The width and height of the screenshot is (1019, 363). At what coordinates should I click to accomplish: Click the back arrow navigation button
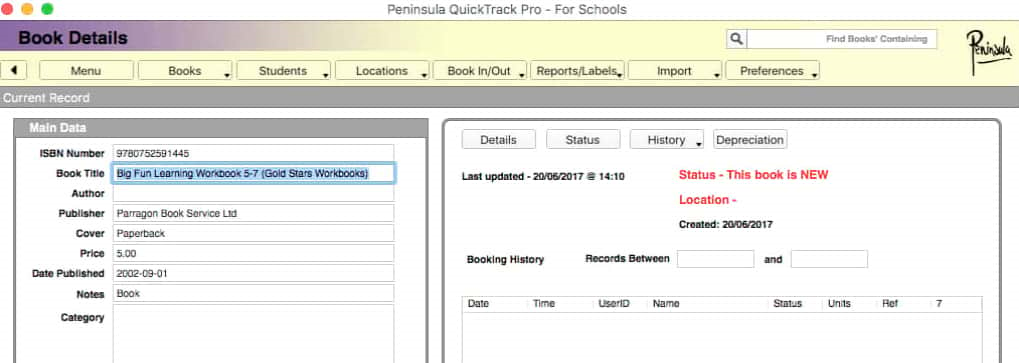pos(13,70)
